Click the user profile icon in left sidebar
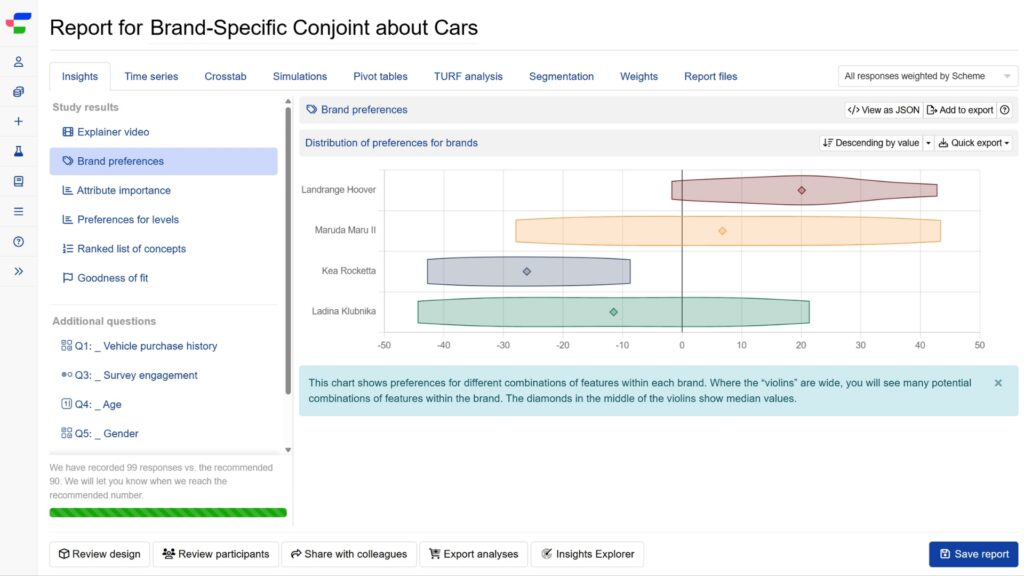The image size is (1024, 576). pos(18,62)
